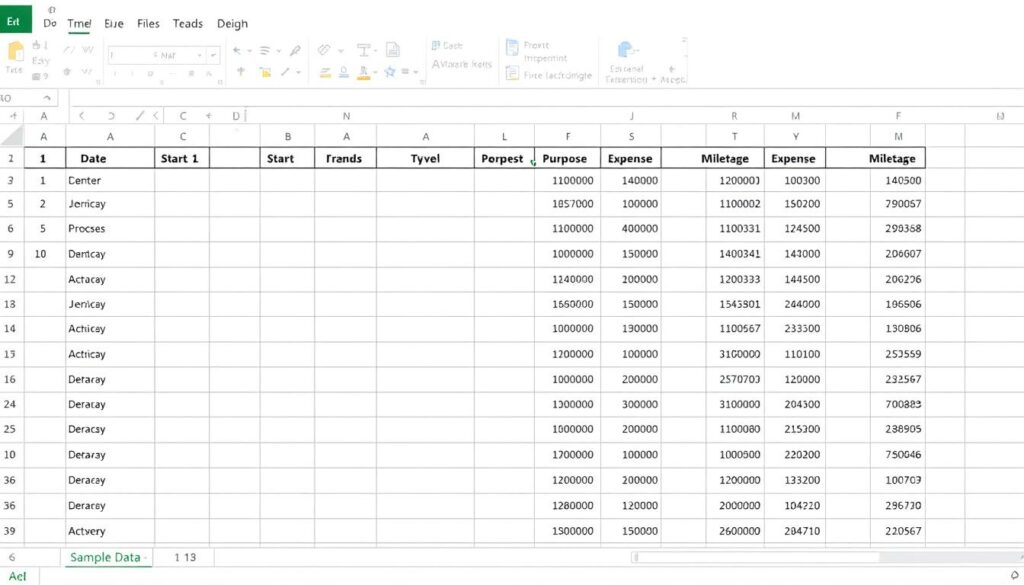Open the Deigh ribbon tab
The width and height of the screenshot is (1024, 585).
click(232, 24)
